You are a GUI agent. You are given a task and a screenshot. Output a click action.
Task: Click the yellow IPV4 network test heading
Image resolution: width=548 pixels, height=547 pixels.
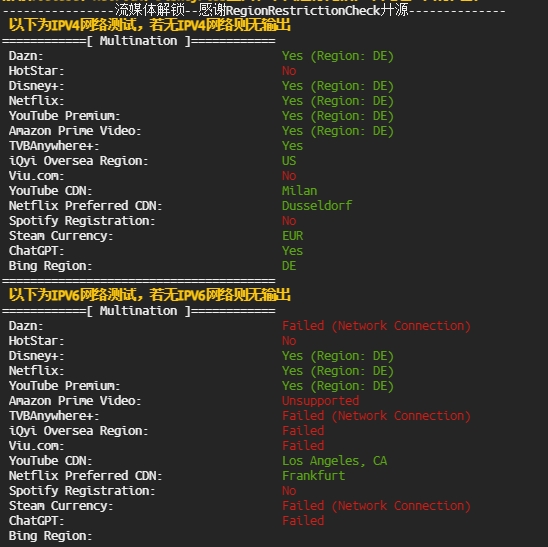(150, 25)
